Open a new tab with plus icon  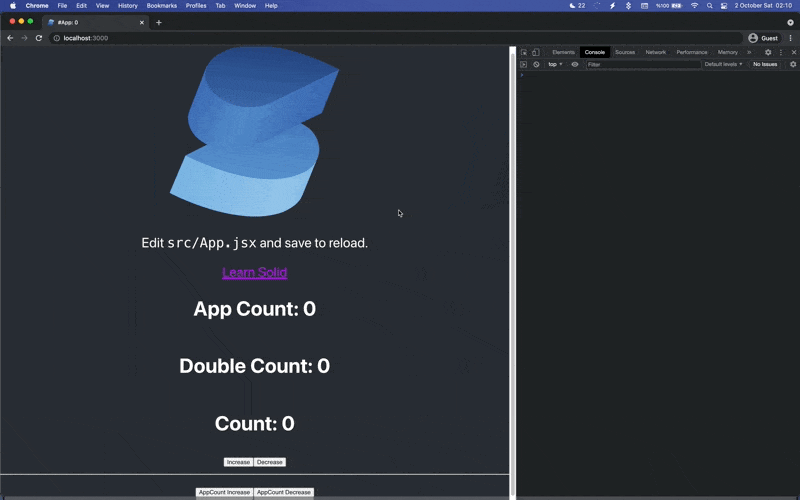[x=158, y=22]
